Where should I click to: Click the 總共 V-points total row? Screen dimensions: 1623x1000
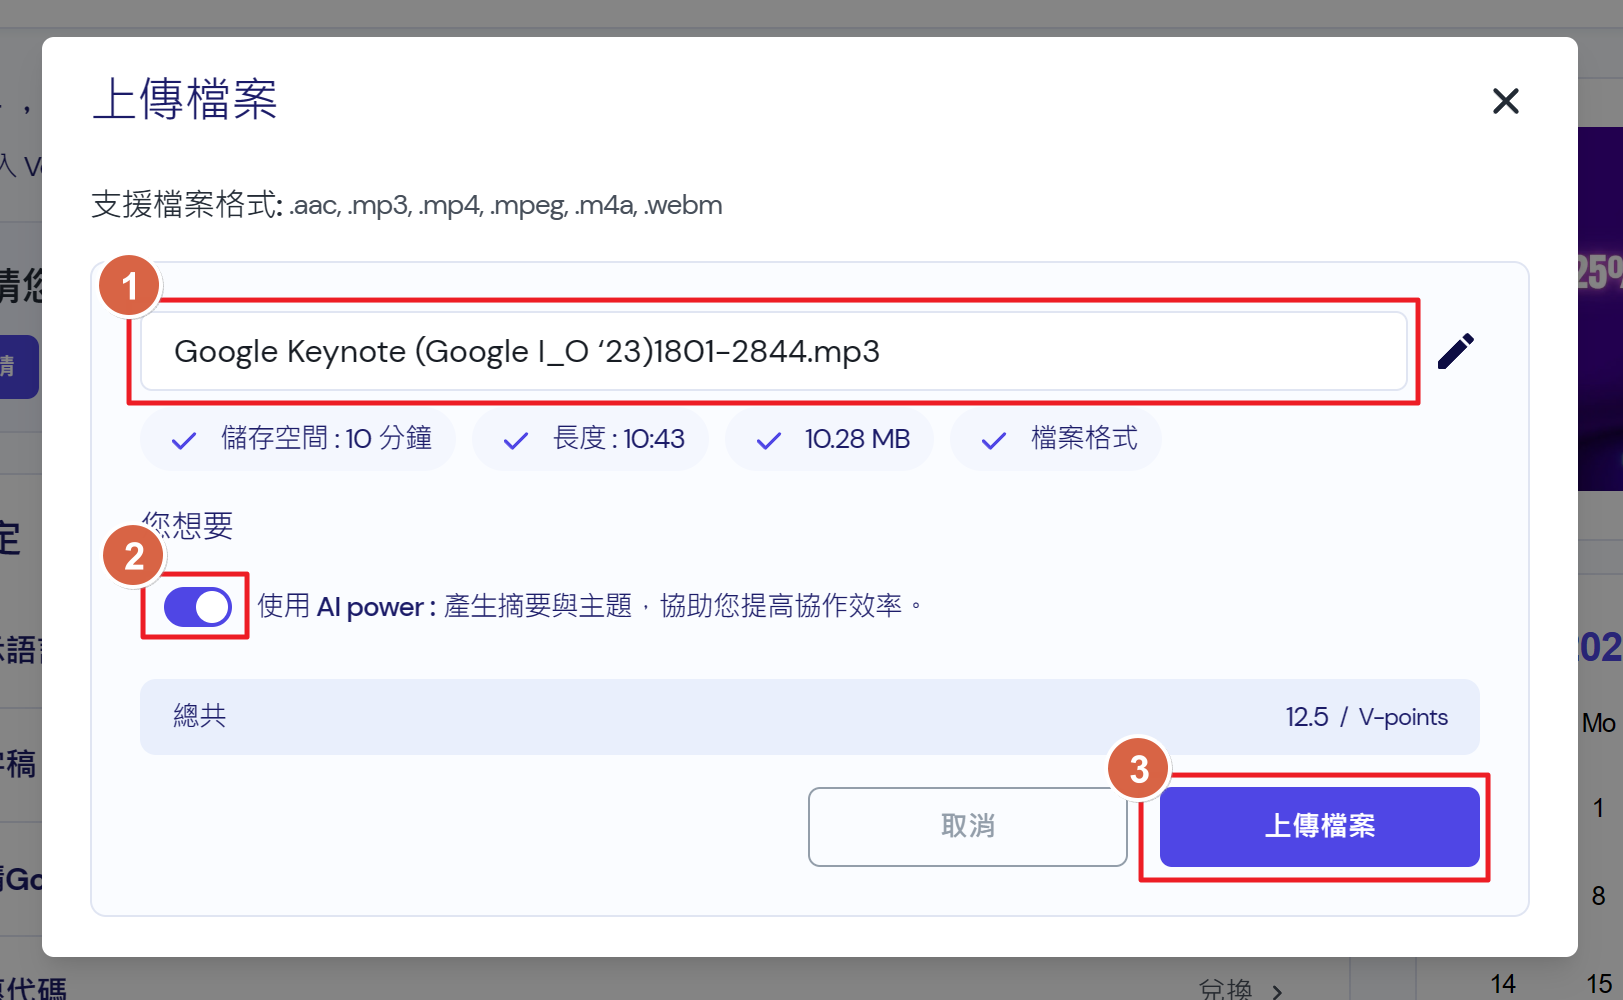tap(809, 717)
